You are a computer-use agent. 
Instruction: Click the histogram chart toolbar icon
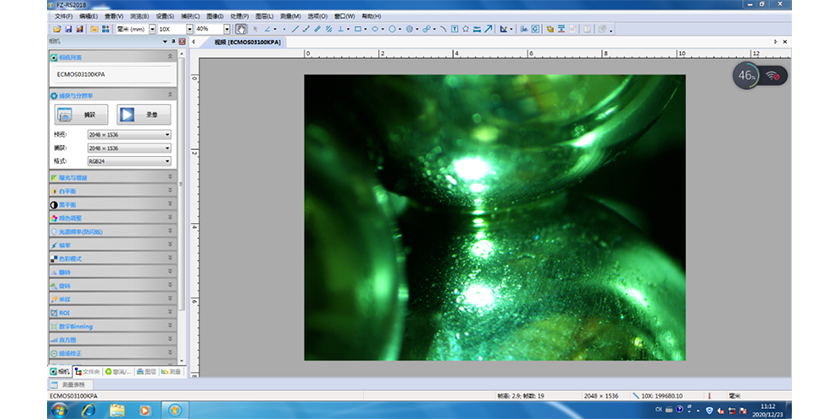click(524, 29)
